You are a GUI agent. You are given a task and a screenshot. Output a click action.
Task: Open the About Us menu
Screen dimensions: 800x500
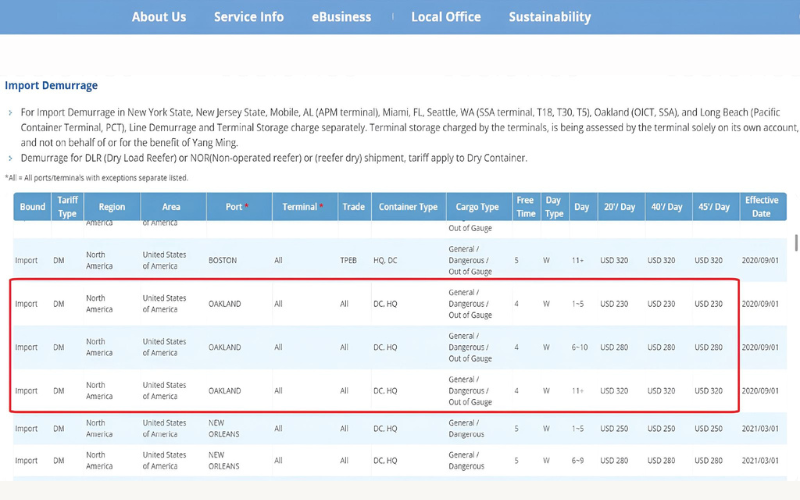158,17
